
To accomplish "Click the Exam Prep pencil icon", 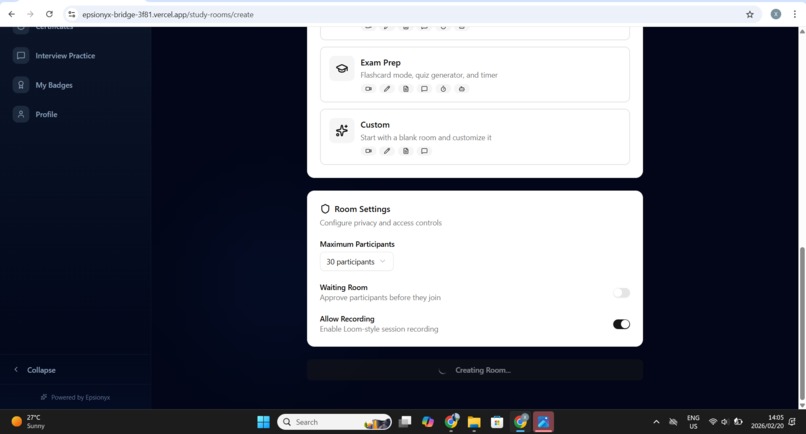I will click(x=387, y=89).
